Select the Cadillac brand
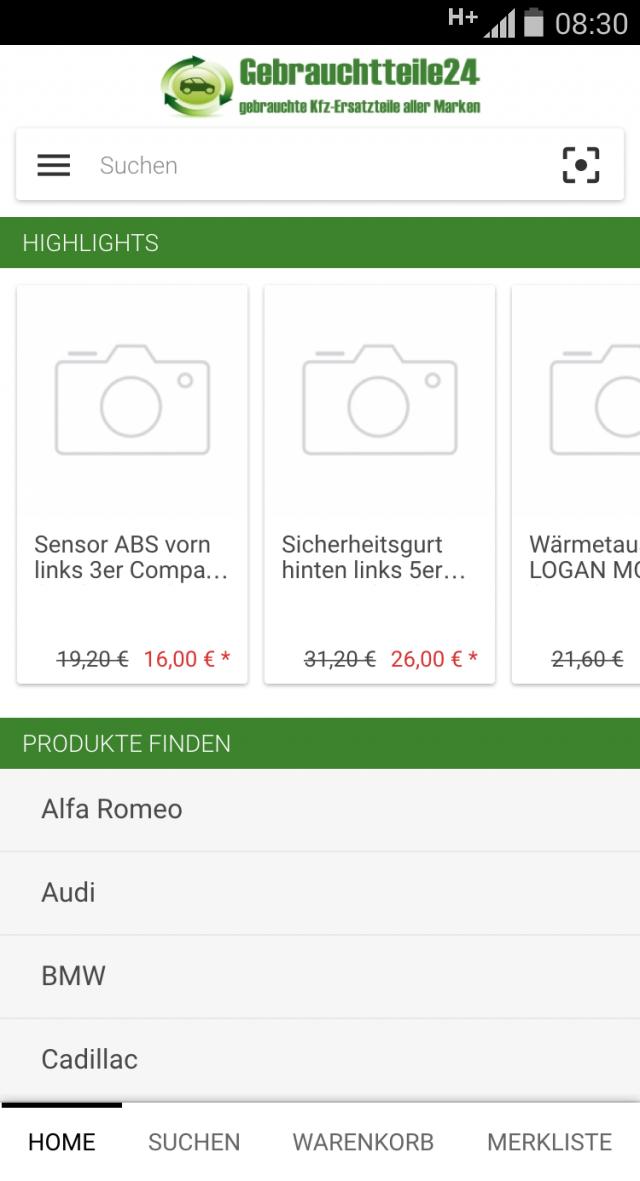 click(90, 1059)
